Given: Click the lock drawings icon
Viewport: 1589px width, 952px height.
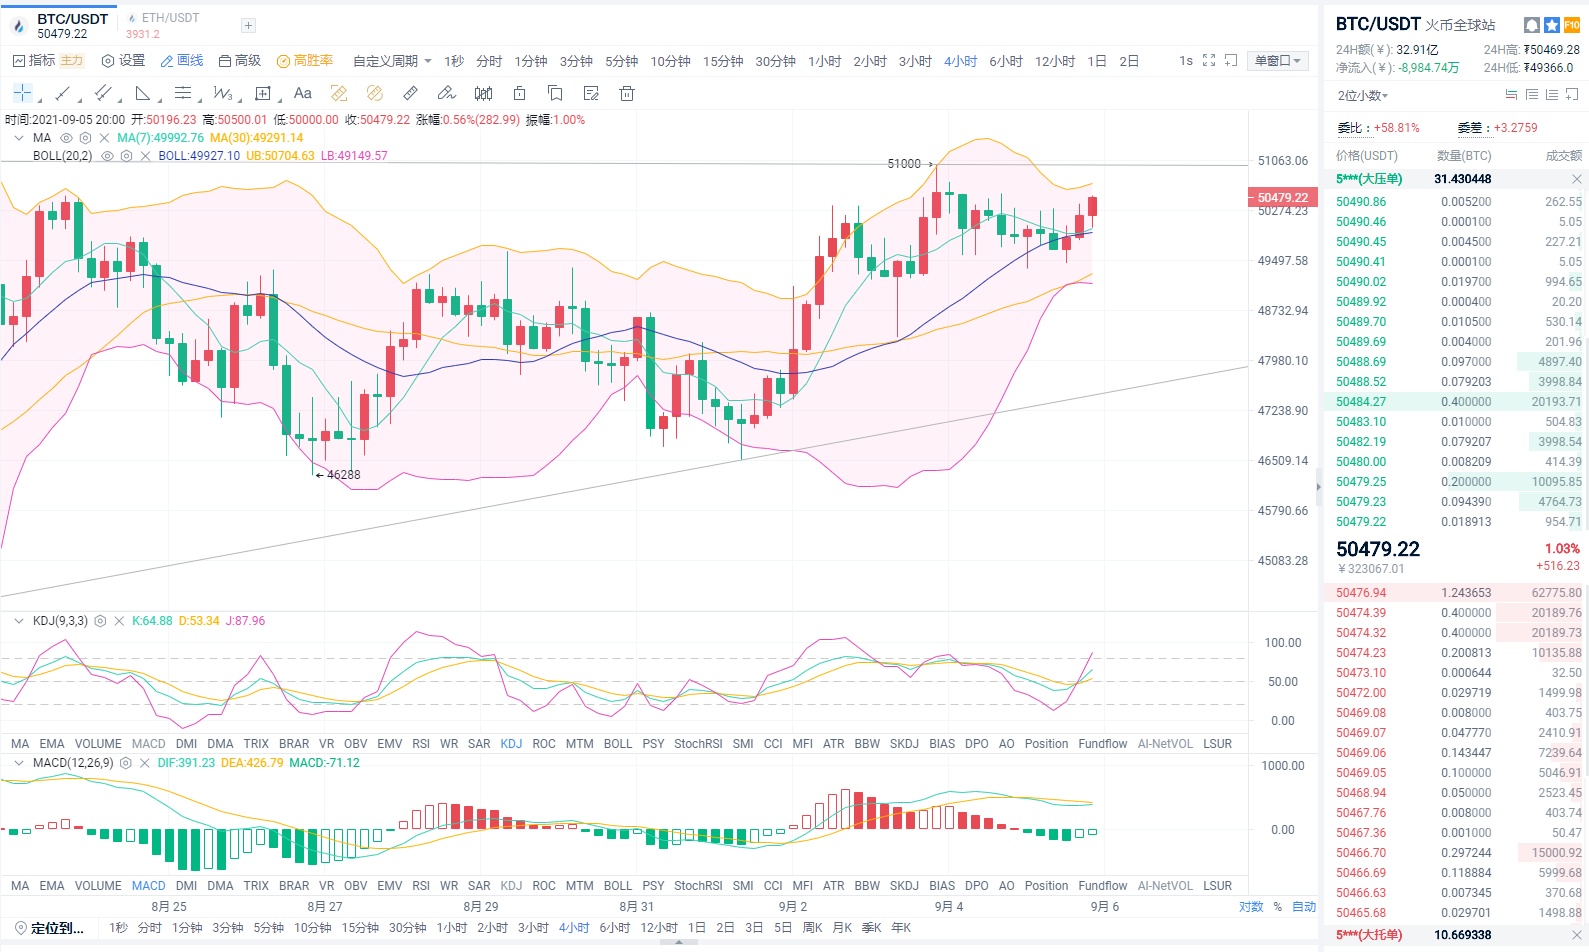Looking at the screenshot, I should (519, 93).
